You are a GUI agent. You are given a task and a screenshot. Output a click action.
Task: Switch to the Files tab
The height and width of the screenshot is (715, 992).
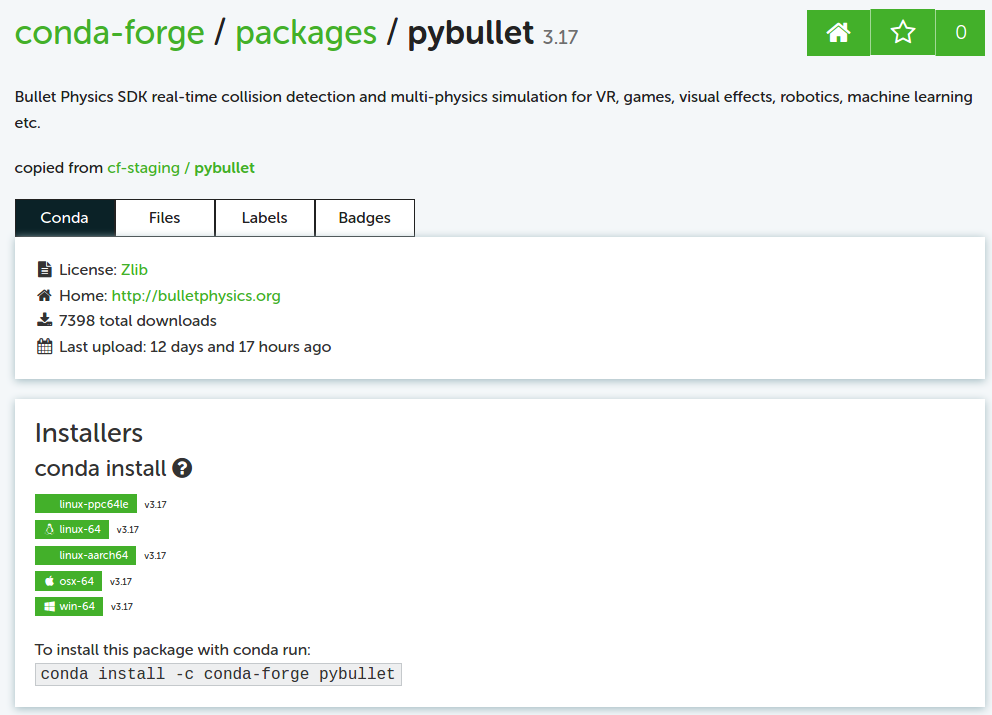164,217
